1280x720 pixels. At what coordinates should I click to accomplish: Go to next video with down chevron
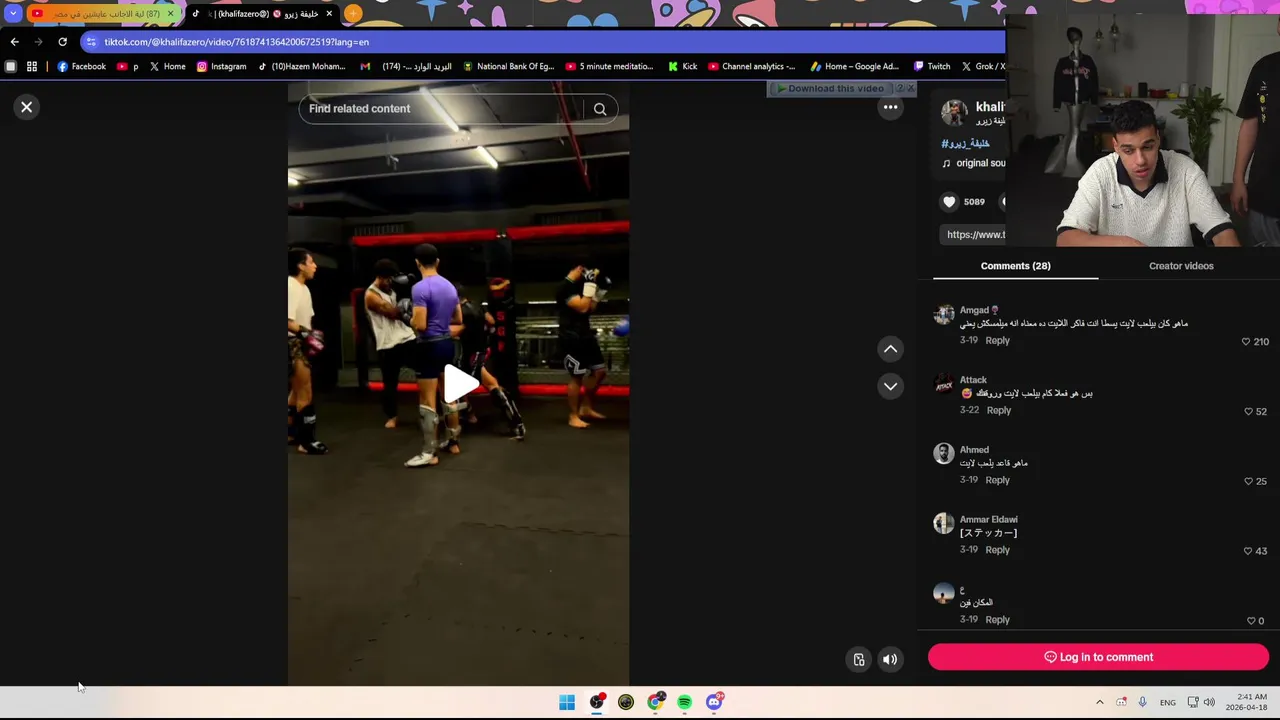890,386
